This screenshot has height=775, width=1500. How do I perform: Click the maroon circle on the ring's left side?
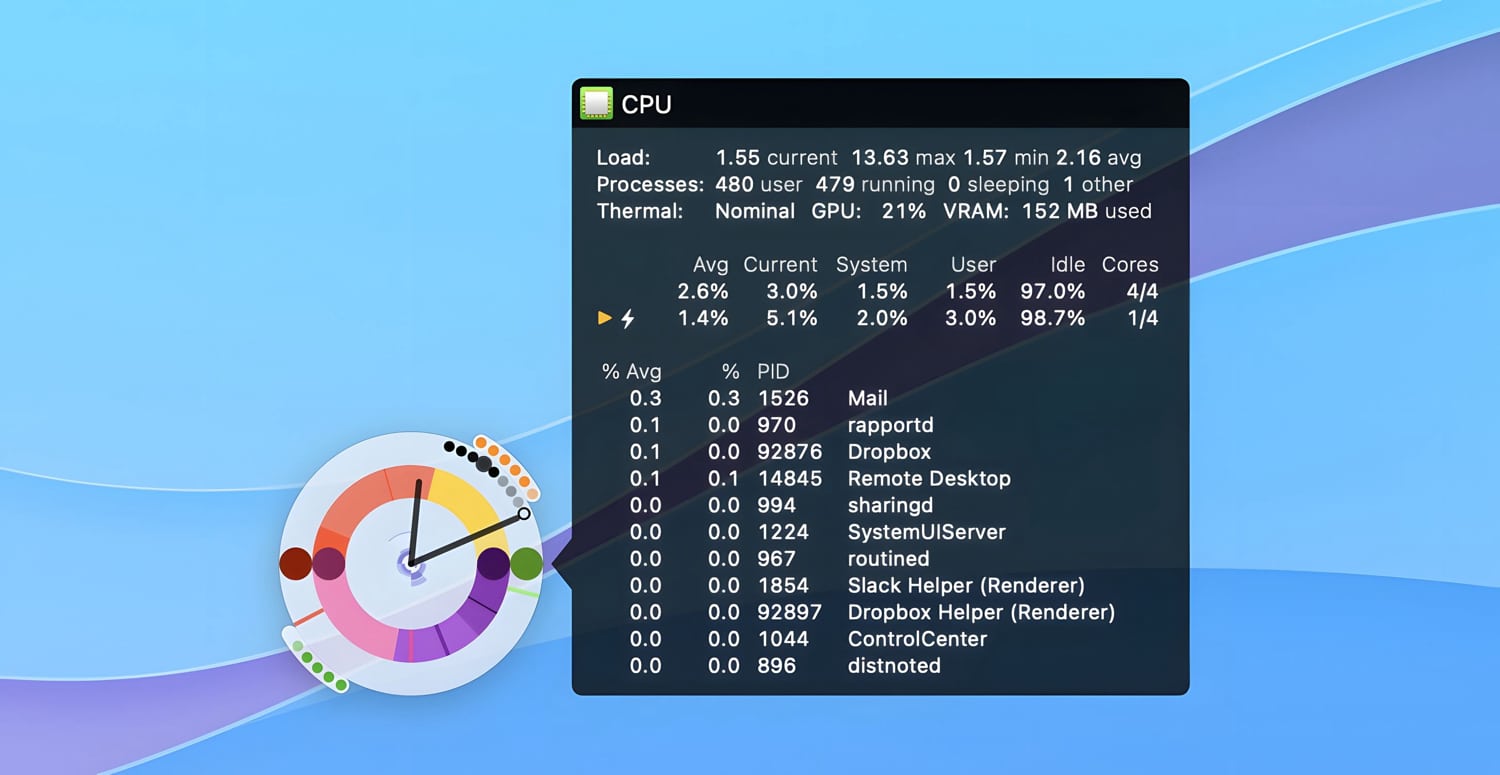tap(329, 563)
